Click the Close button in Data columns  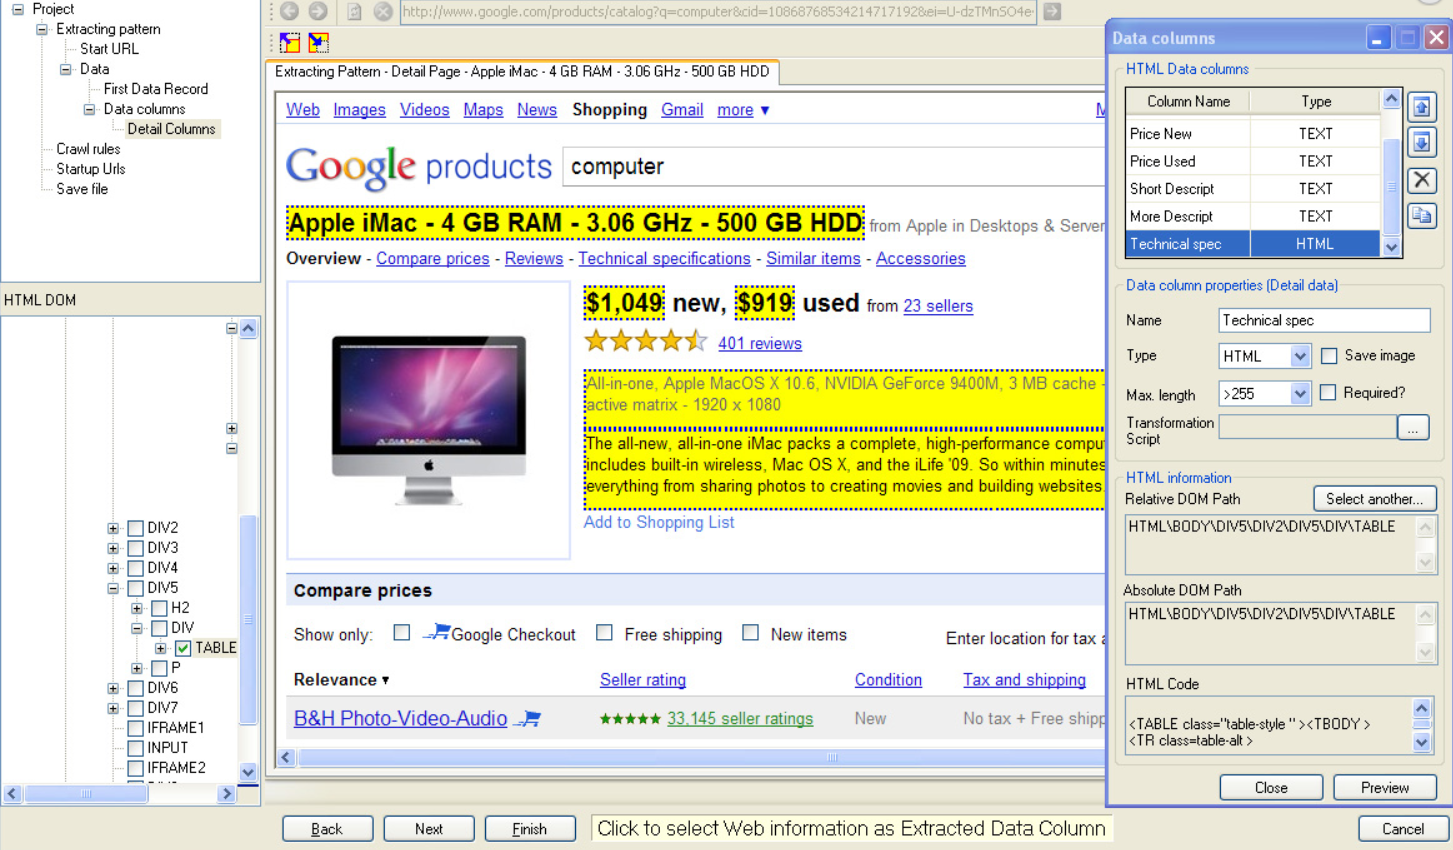tap(1271, 788)
